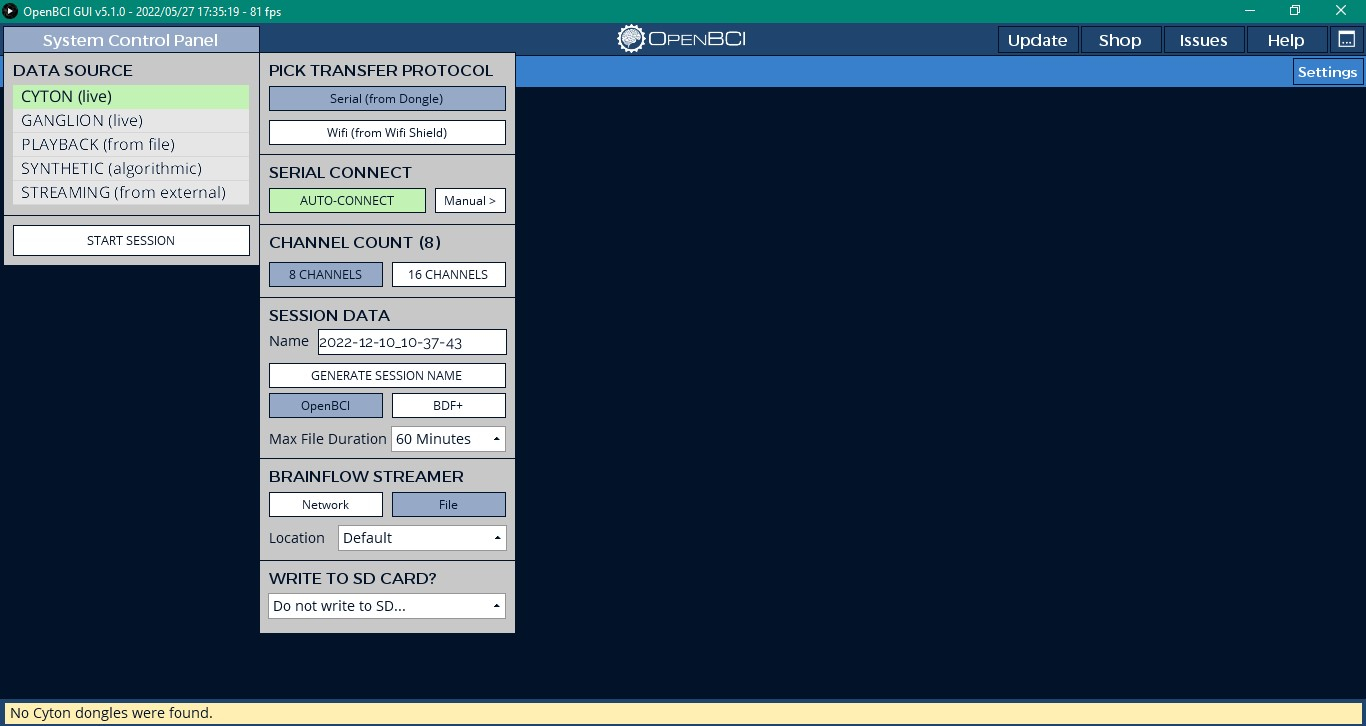Click the OpenBCI logo in the header
The width and height of the screenshot is (1366, 726).
[x=682, y=39]
